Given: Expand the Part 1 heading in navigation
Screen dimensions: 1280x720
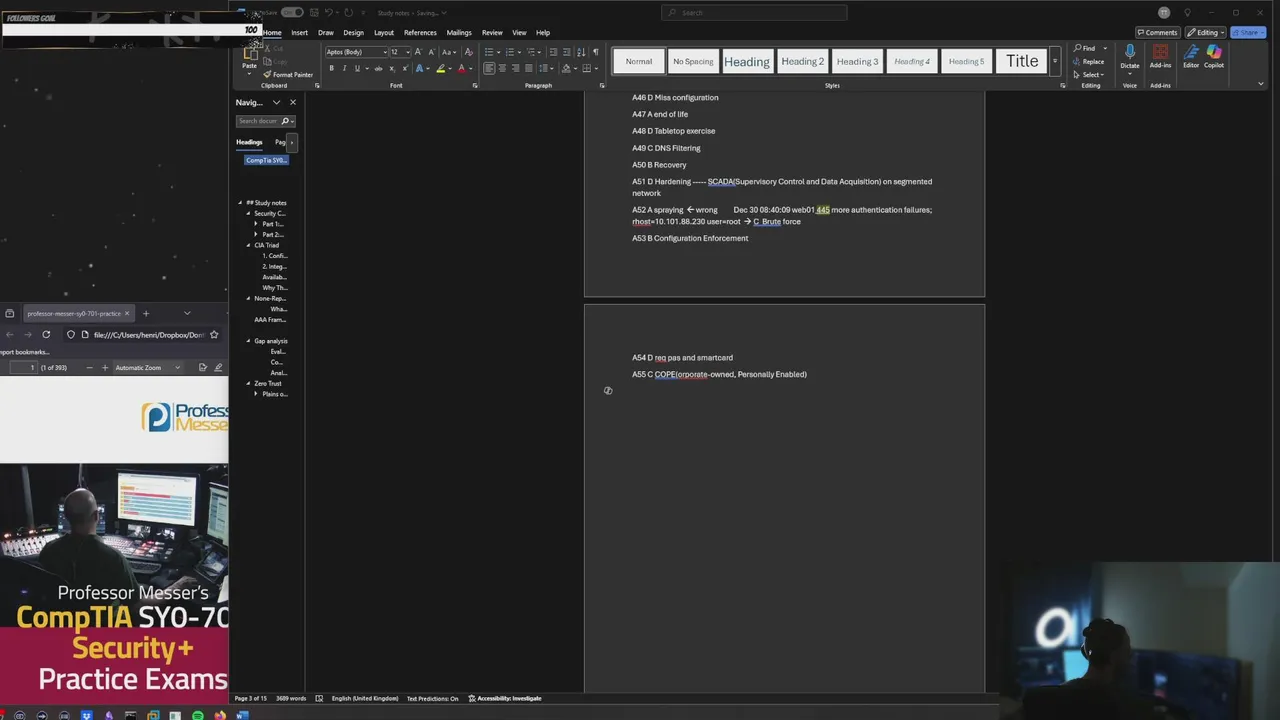Looking at the screenshot, I should coord(256,224).
